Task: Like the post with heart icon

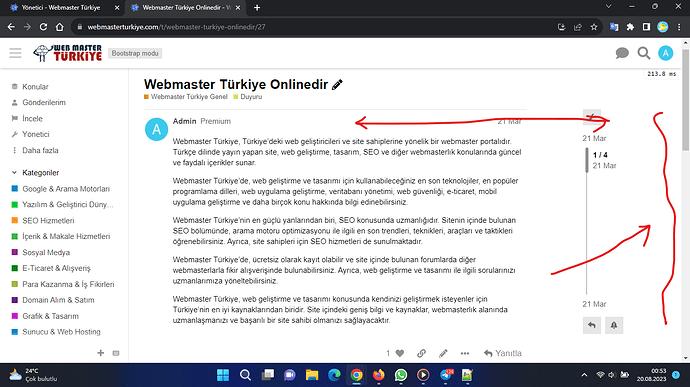Action: [x=400, y=353]
